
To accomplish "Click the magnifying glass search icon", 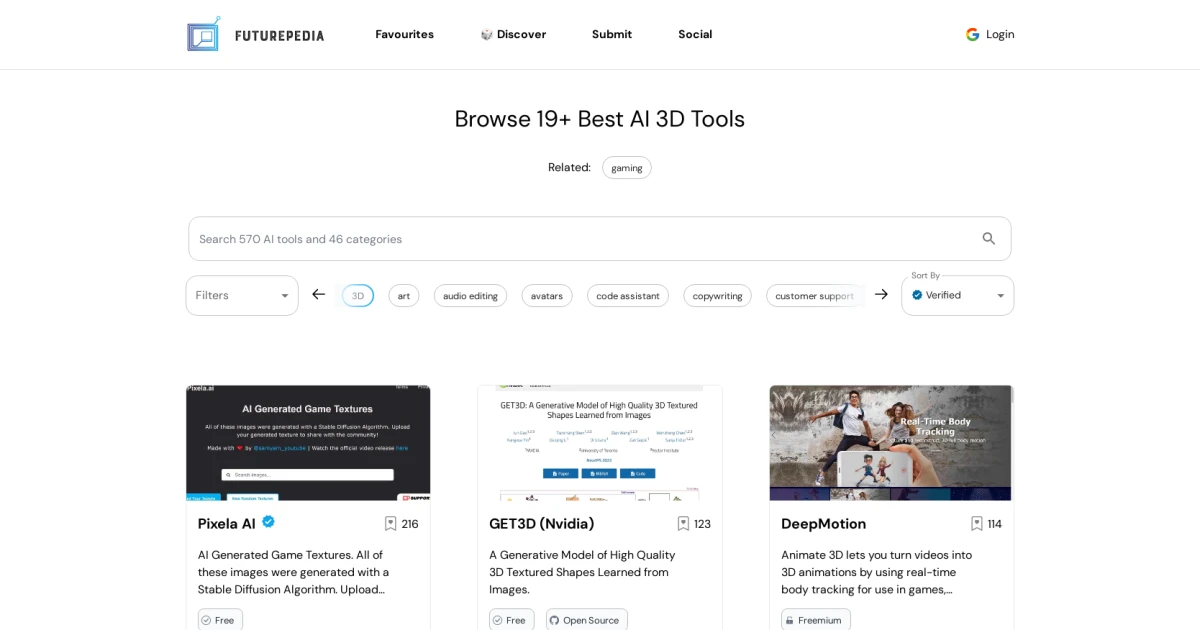I will tap(988, 238).
